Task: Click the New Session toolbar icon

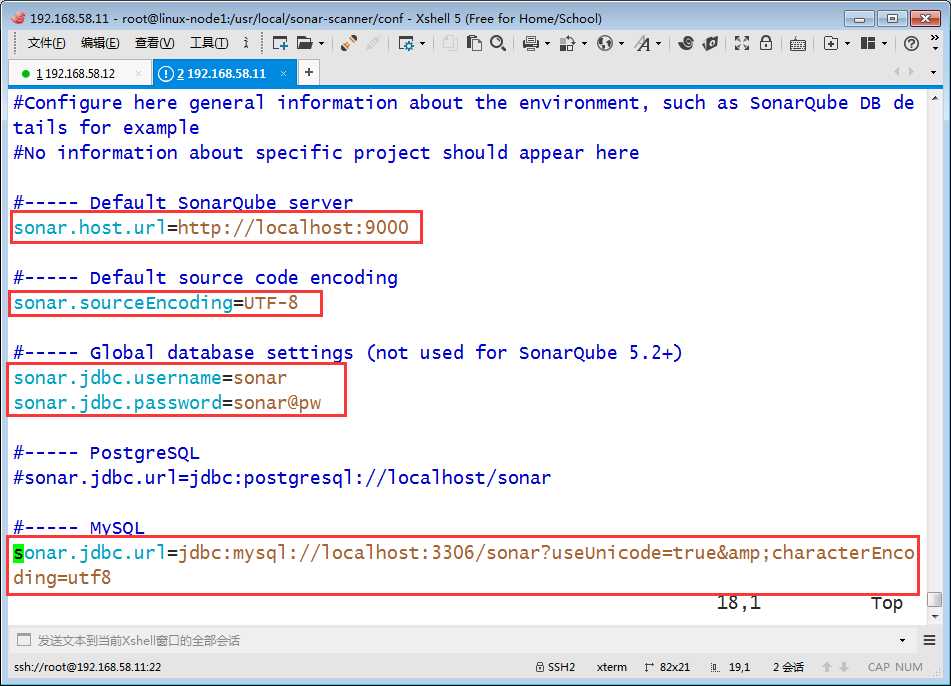Action: point(280,43)
